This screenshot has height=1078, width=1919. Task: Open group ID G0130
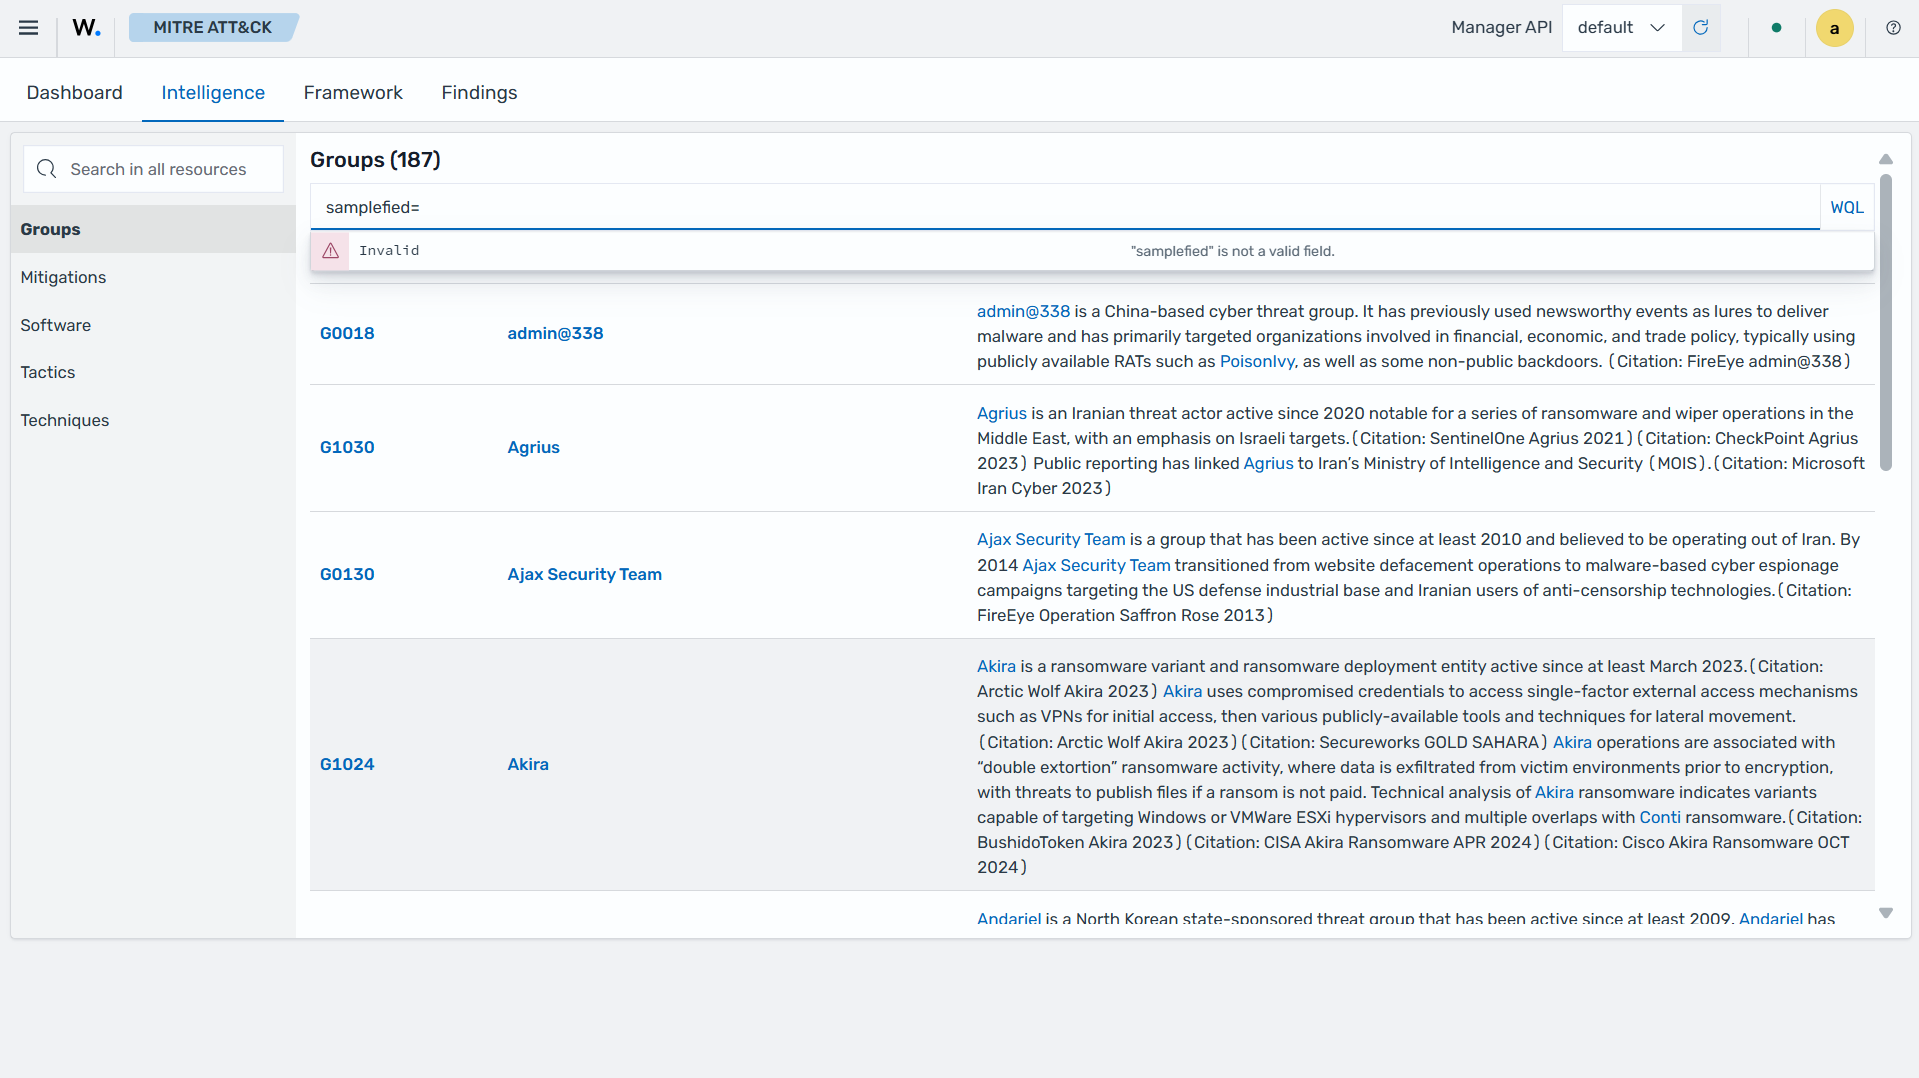coord(347,575)
